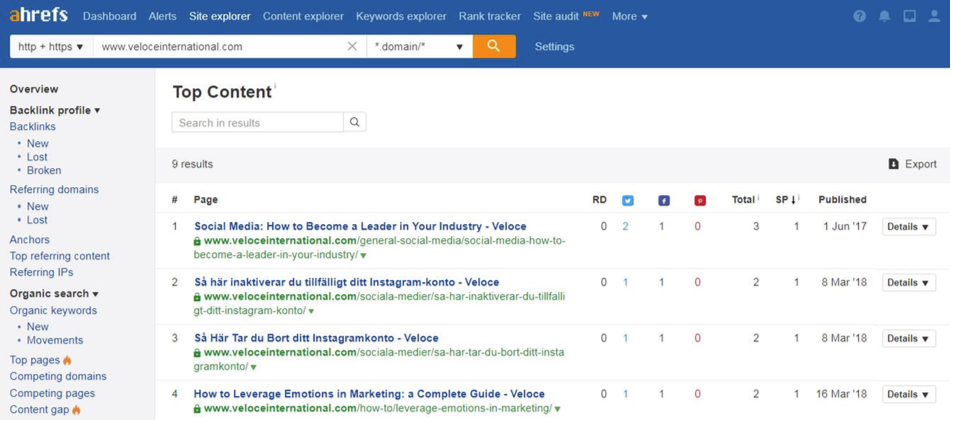Open Movements under Organic keywords

click(x=55, y=340)
